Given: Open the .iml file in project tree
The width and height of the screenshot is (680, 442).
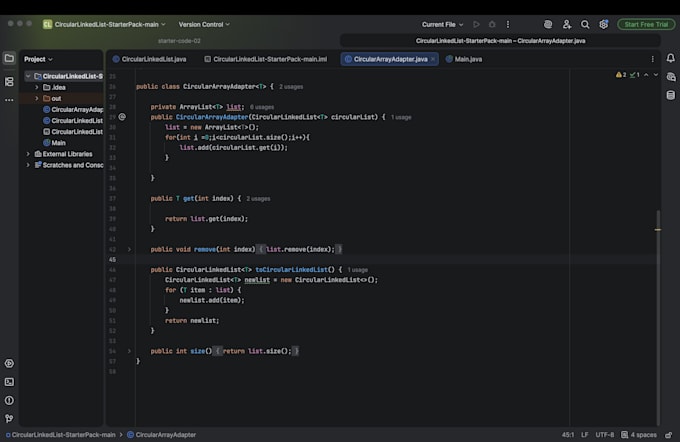Looking at the screenshot, I should (x=73, y=131).
